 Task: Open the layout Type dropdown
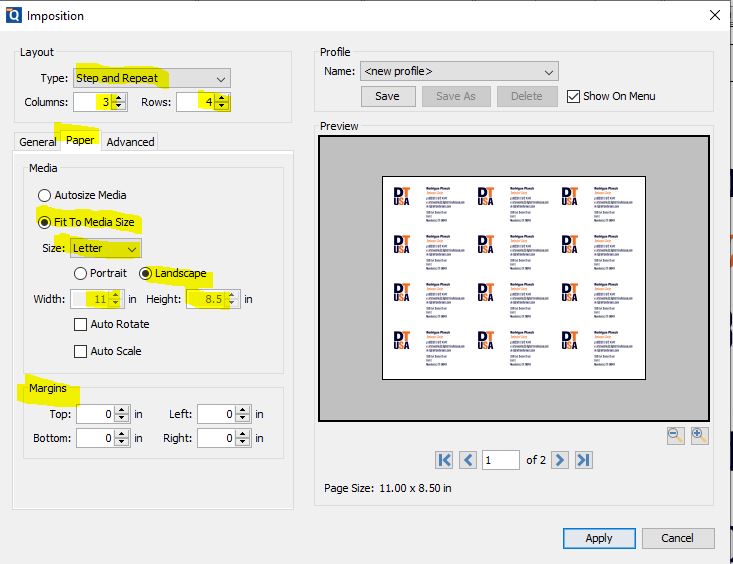click(x=152, y=78)
